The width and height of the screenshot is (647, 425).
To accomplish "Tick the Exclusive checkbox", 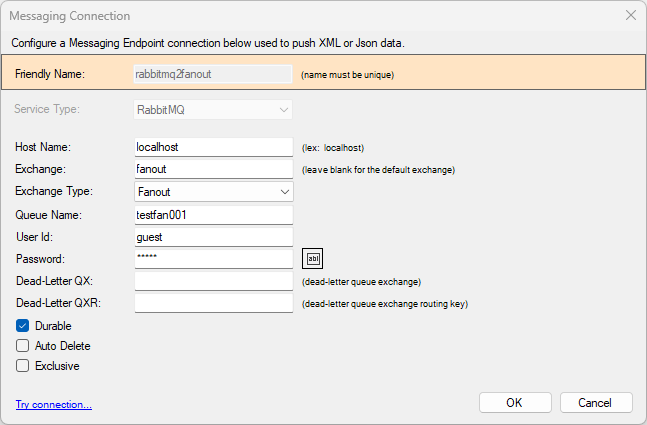I will click(23, 366).
